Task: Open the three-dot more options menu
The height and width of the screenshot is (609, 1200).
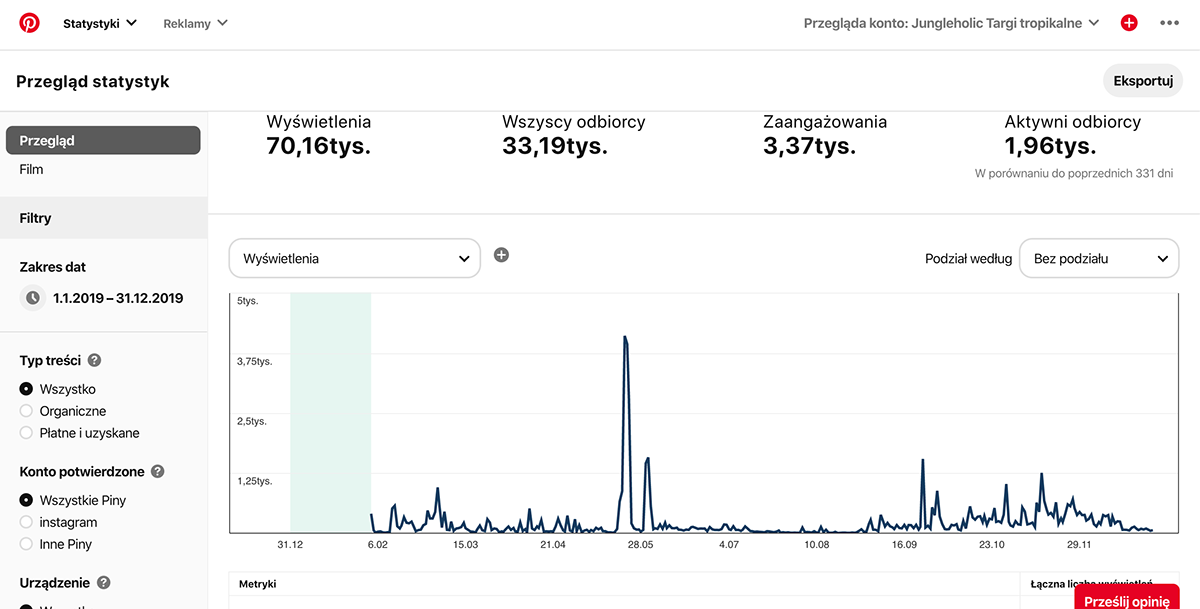Action: pyautogui.click(x=1169, y=23)
